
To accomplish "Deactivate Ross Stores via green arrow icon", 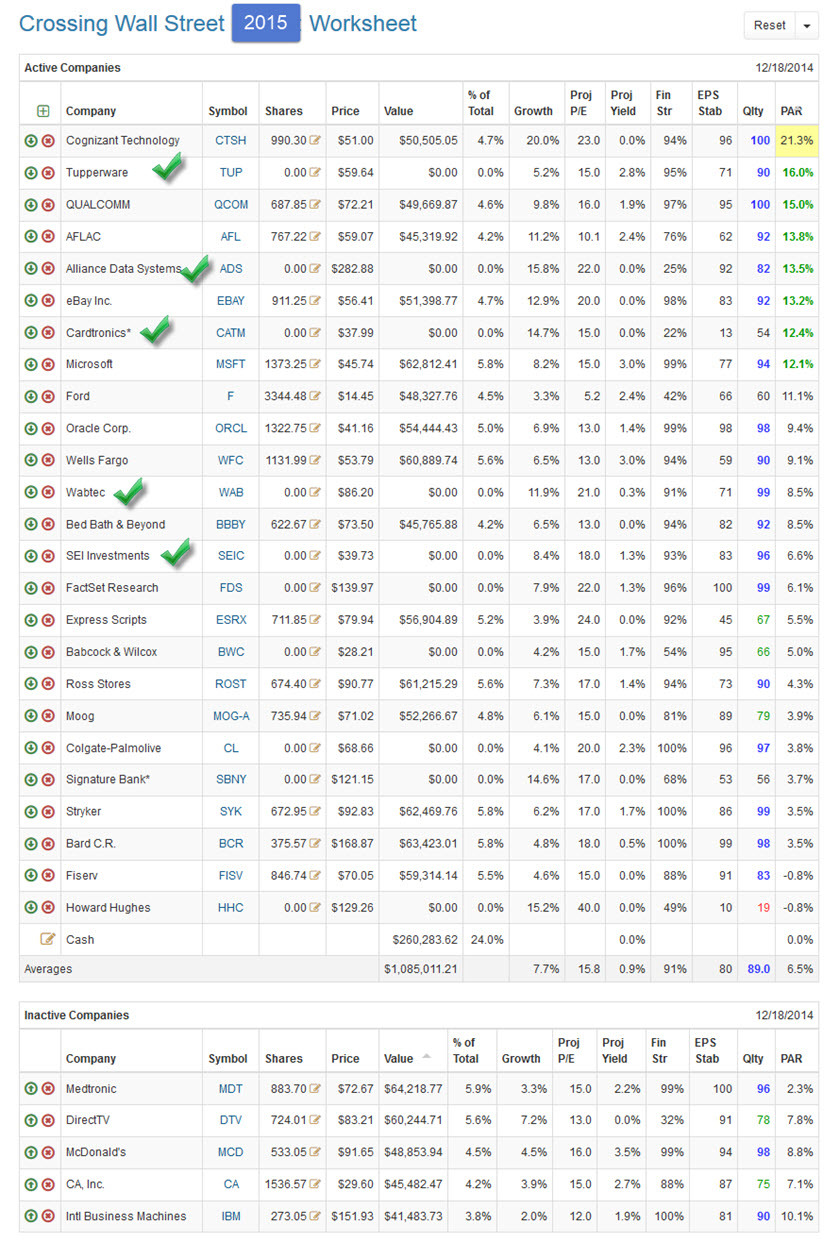I will (x=32, y=684).
